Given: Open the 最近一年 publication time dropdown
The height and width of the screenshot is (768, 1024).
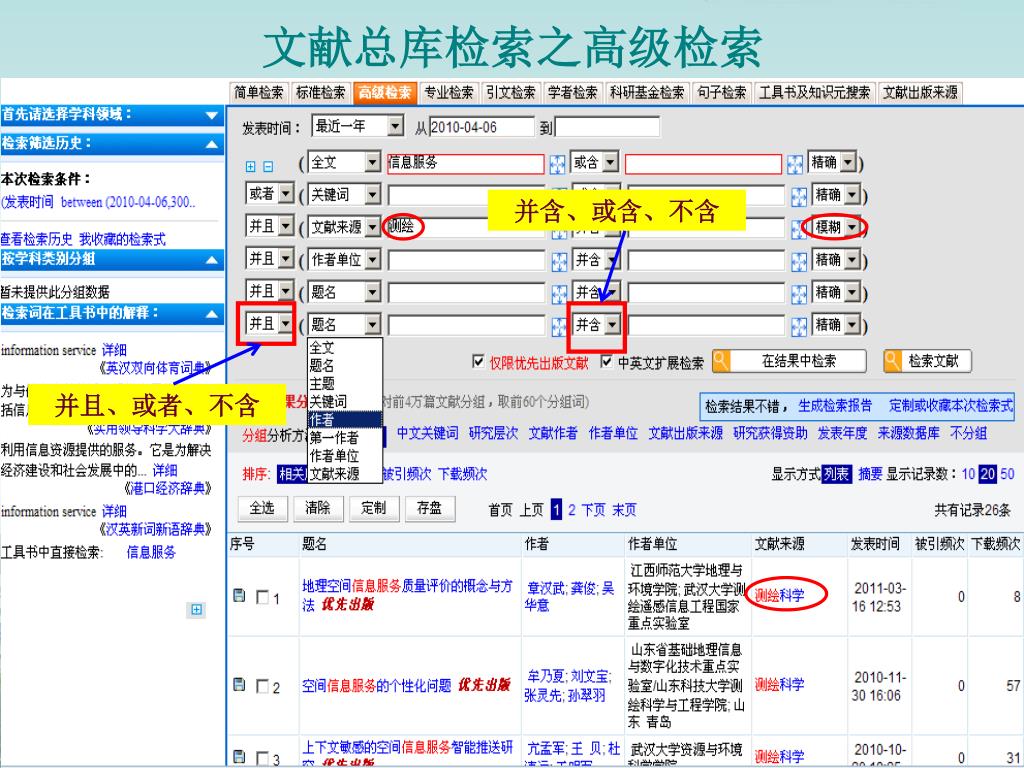Looking at the screenshot, I should [x=395, y=126].
